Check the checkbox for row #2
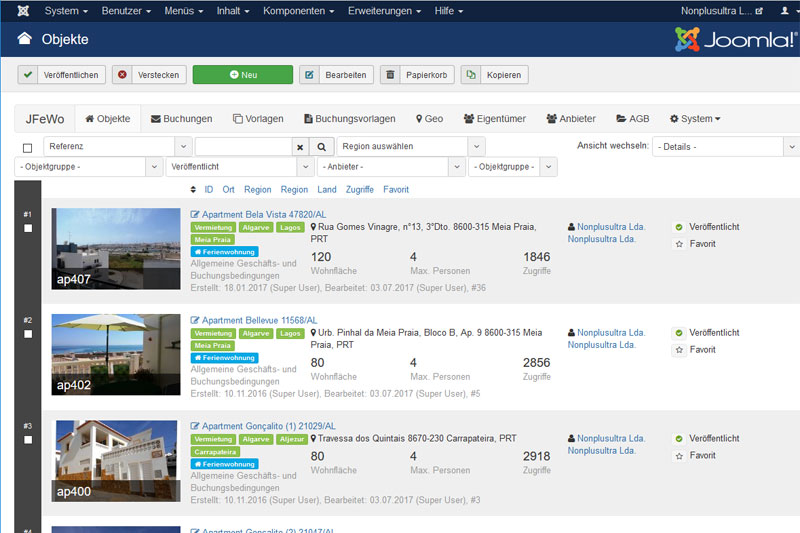Screen dimensions: 800x533 [28, 334]
